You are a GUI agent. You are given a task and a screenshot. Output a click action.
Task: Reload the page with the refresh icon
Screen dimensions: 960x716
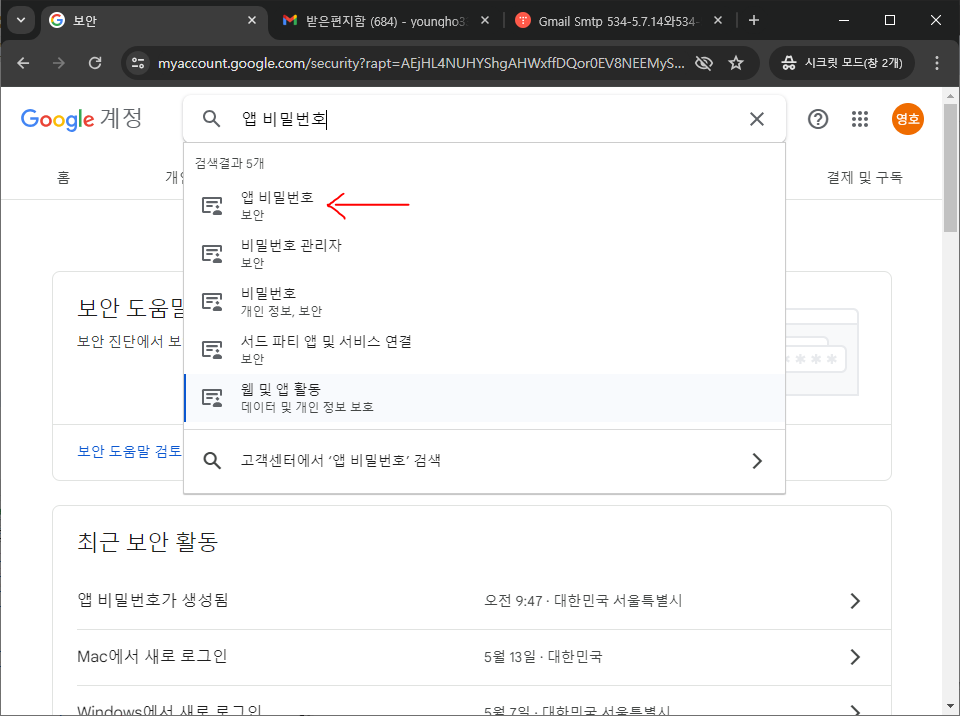pos(95,62)
